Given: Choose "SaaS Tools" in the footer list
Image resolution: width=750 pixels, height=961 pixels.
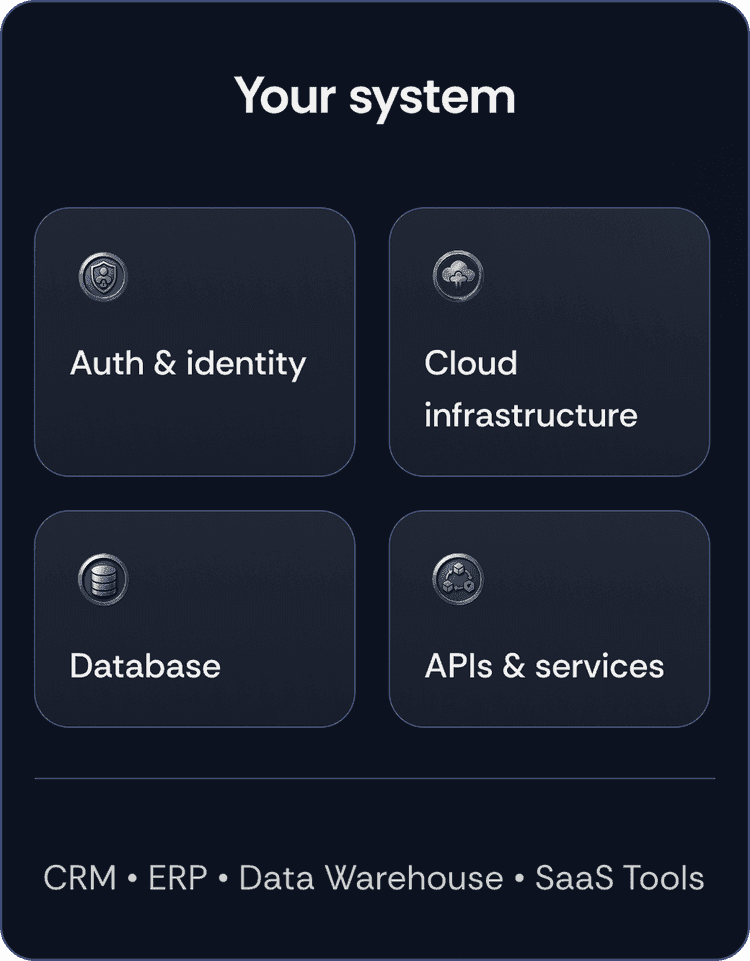Looking at the screenshot, I should 620,879.
